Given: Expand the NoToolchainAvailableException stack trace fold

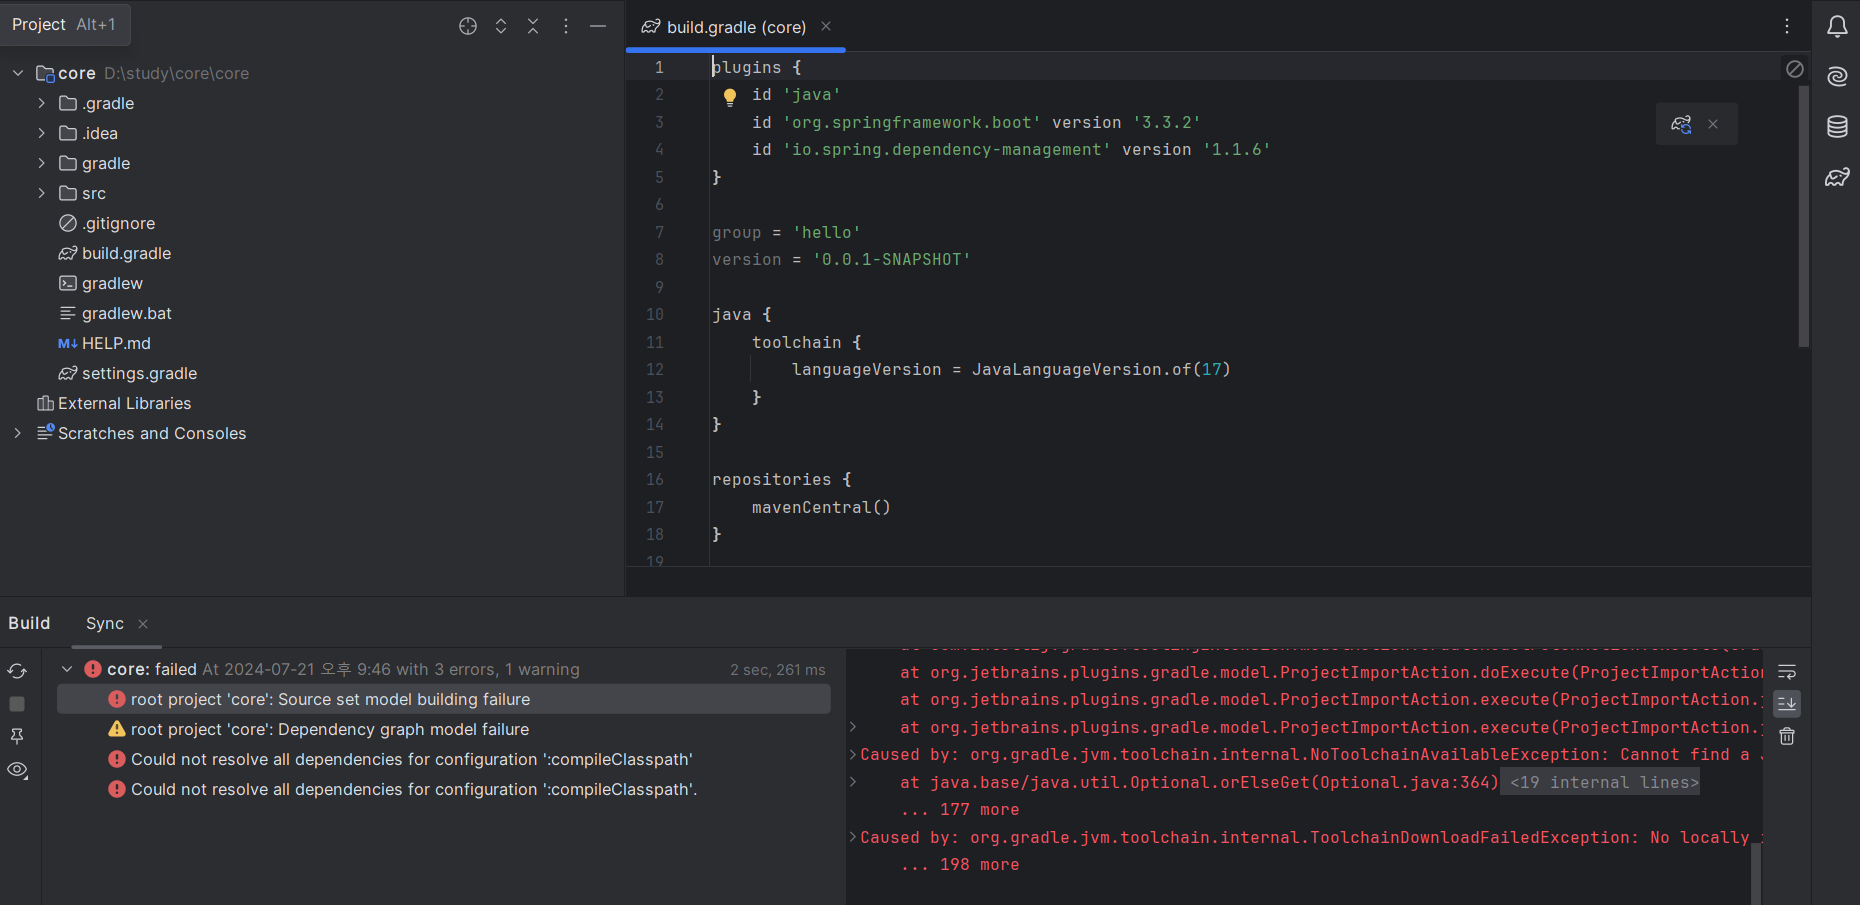Looking at the screenshot, I should pos(853,754).
